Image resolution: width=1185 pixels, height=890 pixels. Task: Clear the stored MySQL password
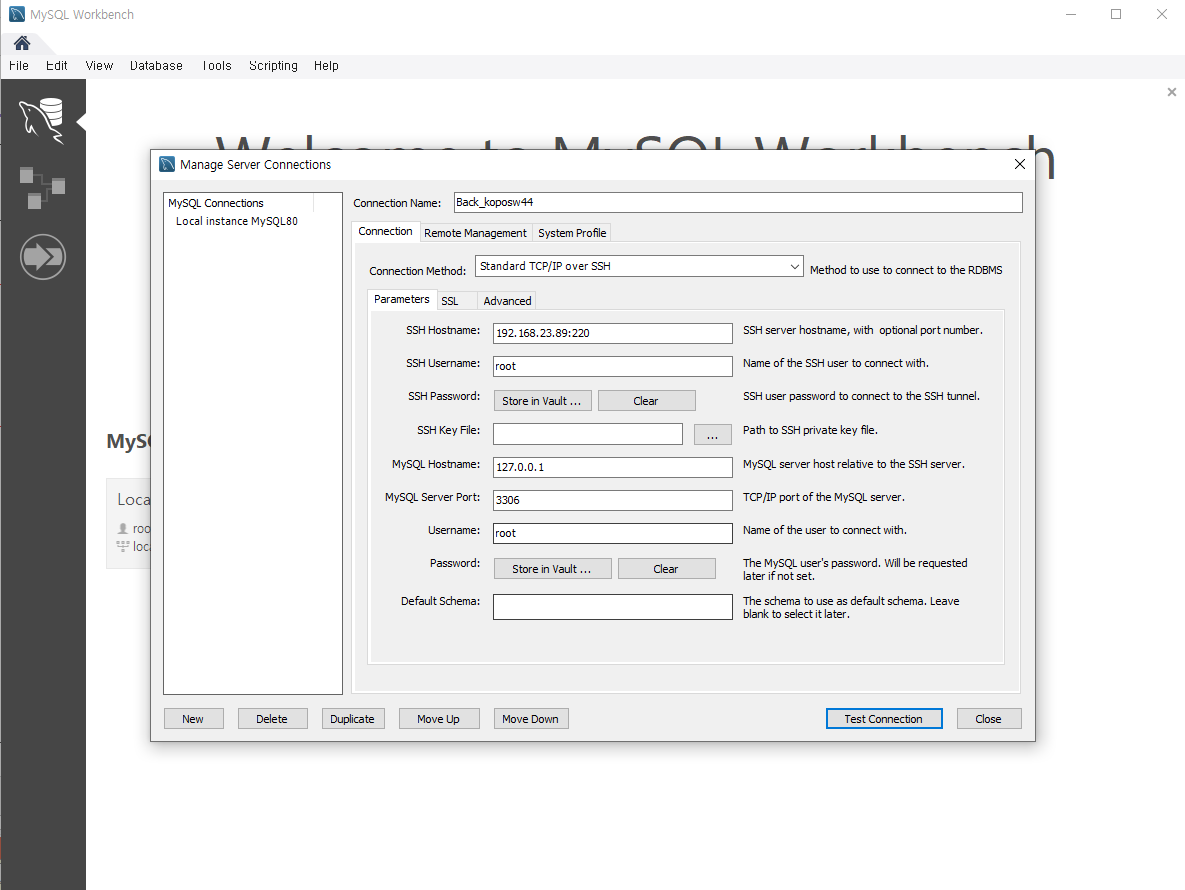coord(667,569)
